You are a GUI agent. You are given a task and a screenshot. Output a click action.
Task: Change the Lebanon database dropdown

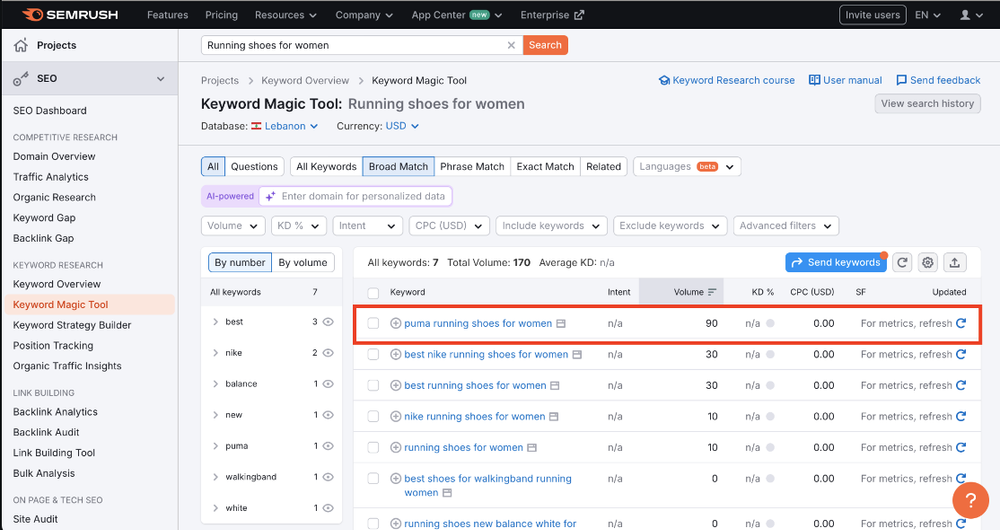click(284, 126)
